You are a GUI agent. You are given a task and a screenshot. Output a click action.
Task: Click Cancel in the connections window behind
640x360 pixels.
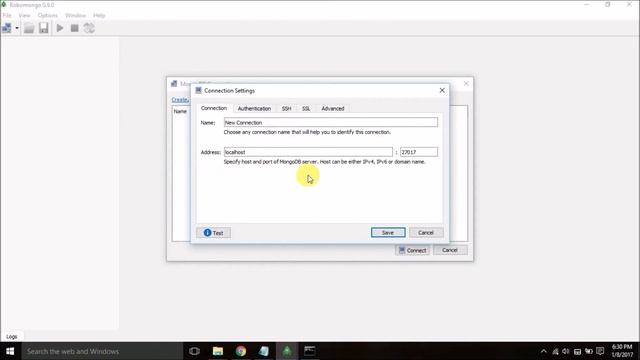(450, 250)
